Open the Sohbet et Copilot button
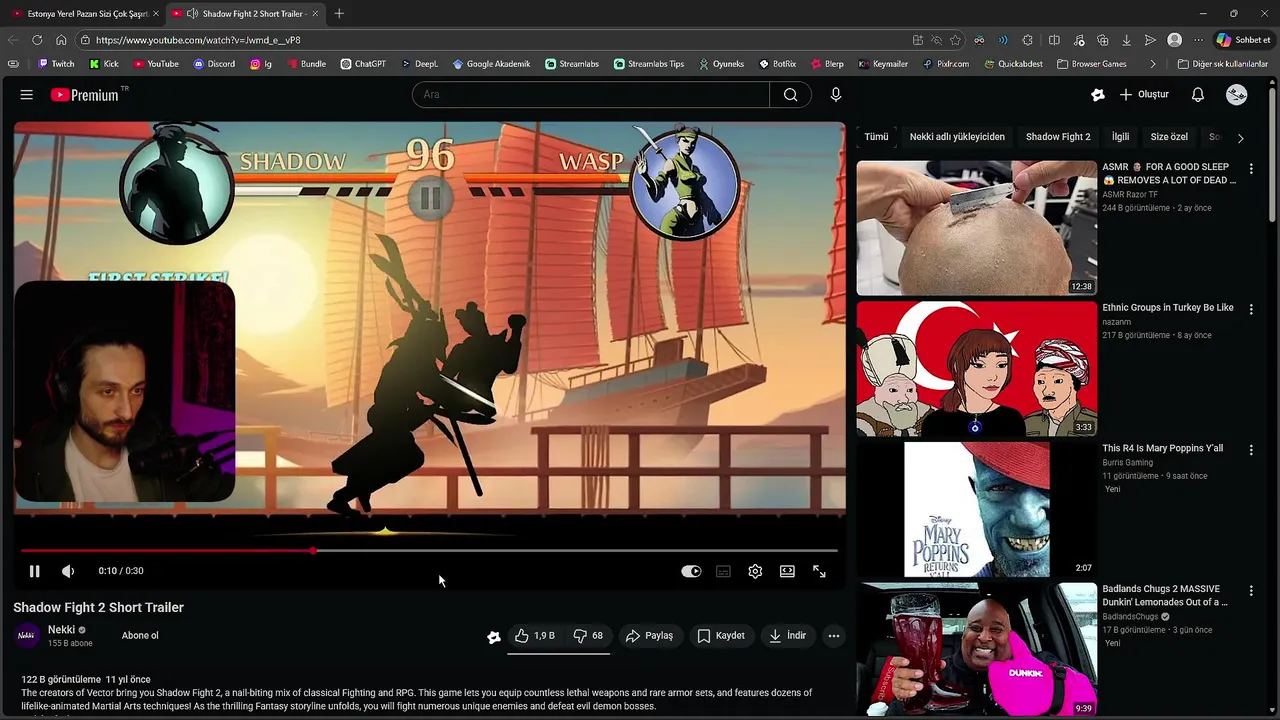The width and height of the screenshot is (1280, 720). [x=1244, y=40]
